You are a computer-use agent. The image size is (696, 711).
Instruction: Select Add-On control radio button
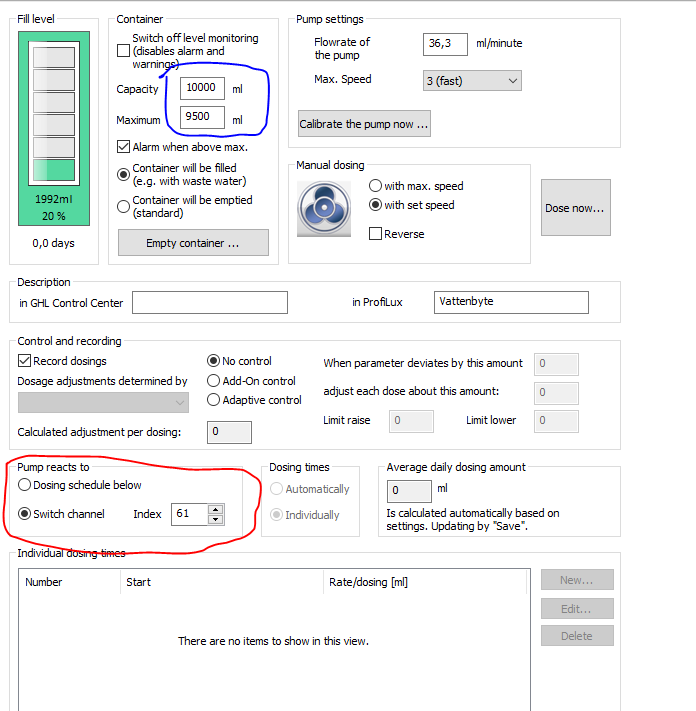tap(213, 380)
